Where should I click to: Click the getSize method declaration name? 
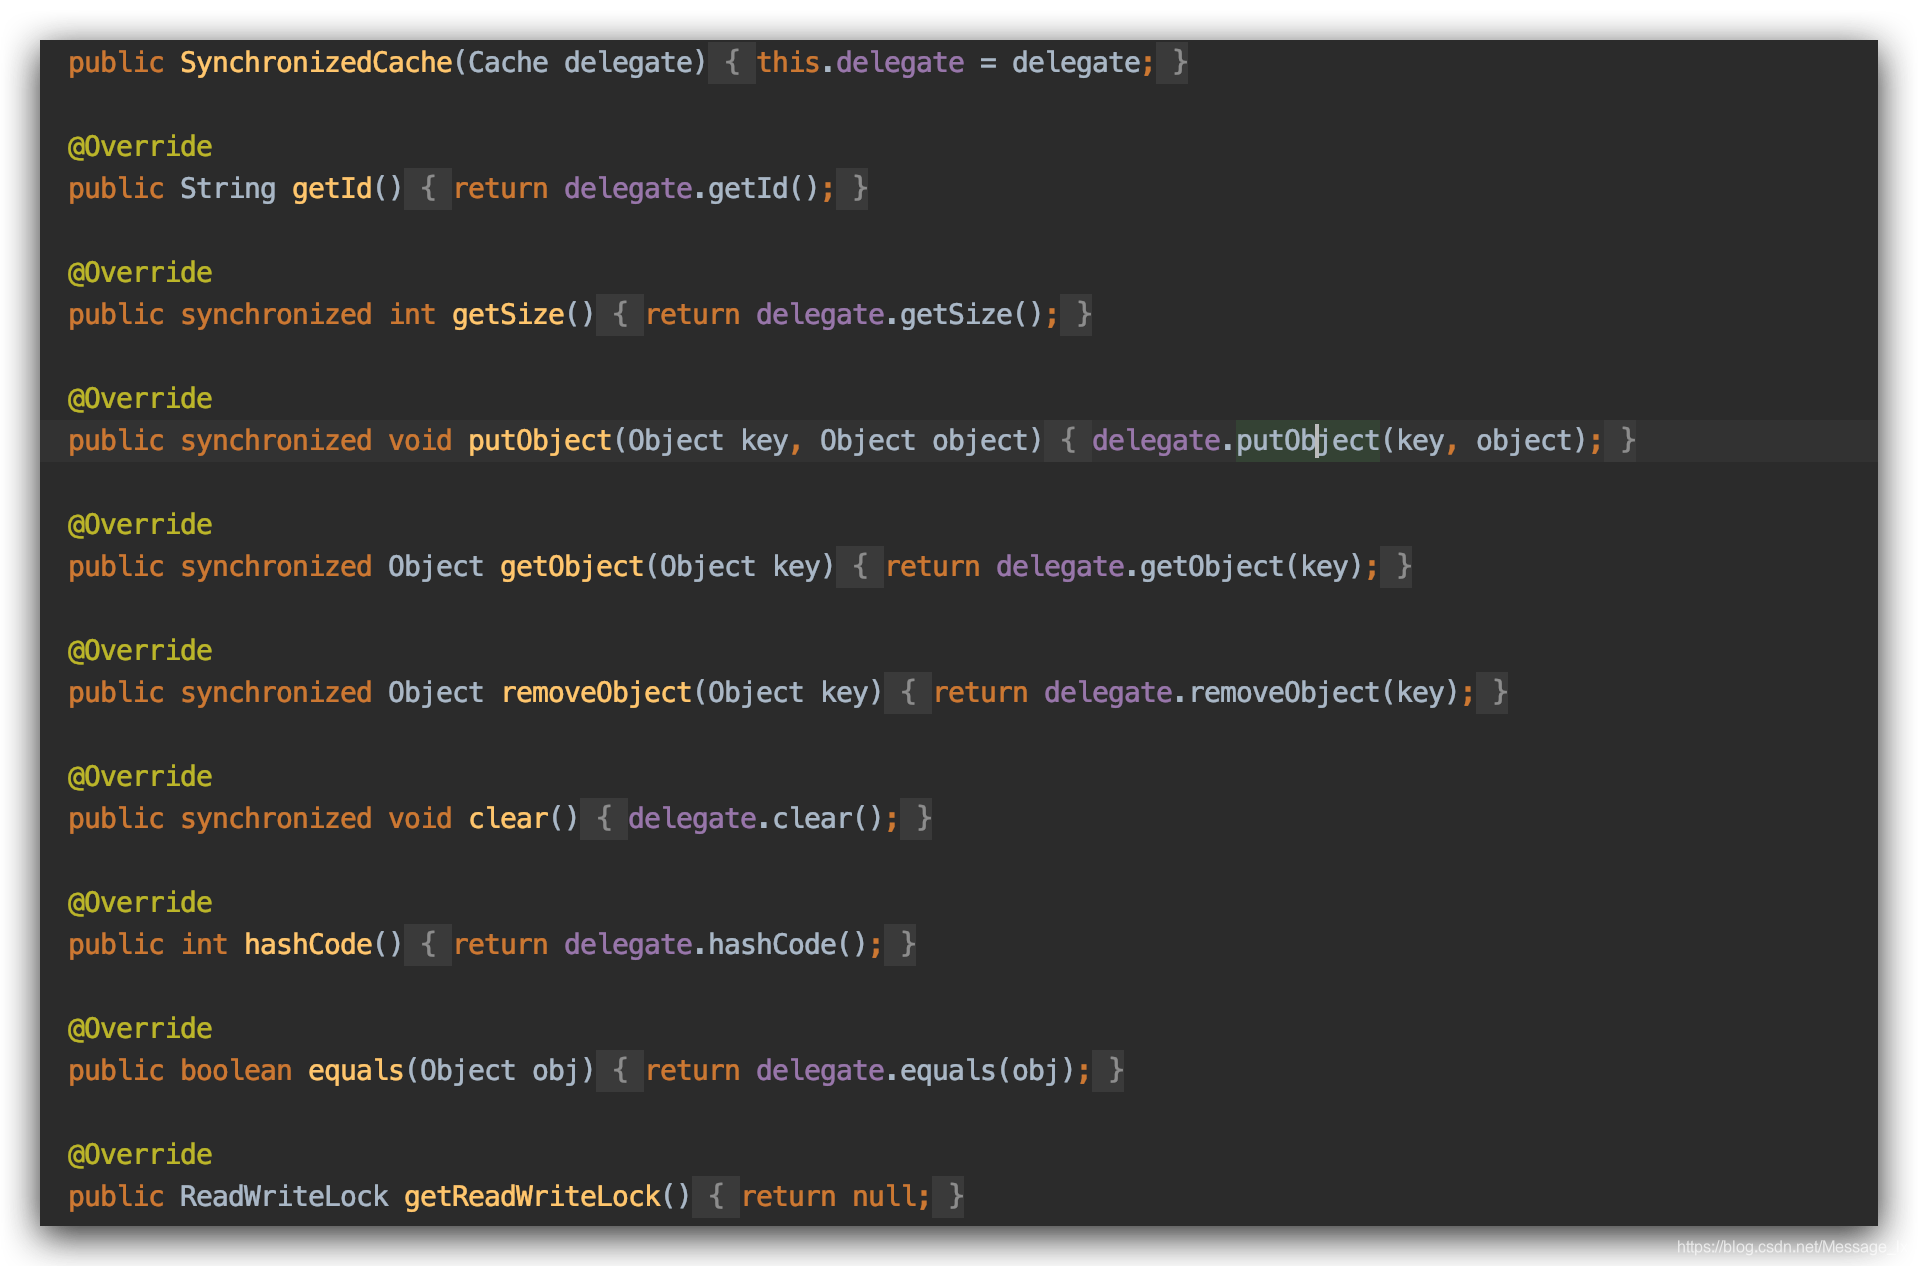tap(508, 315)
